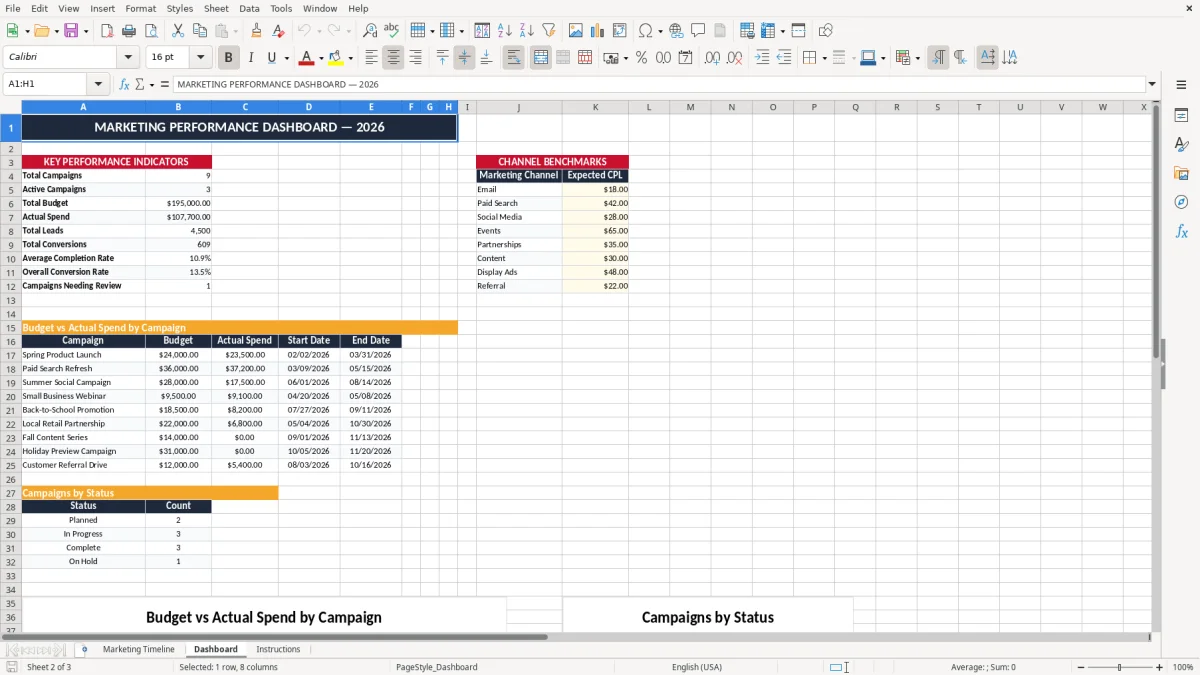
Task: Click the formula input line
Action: (658, 85)
